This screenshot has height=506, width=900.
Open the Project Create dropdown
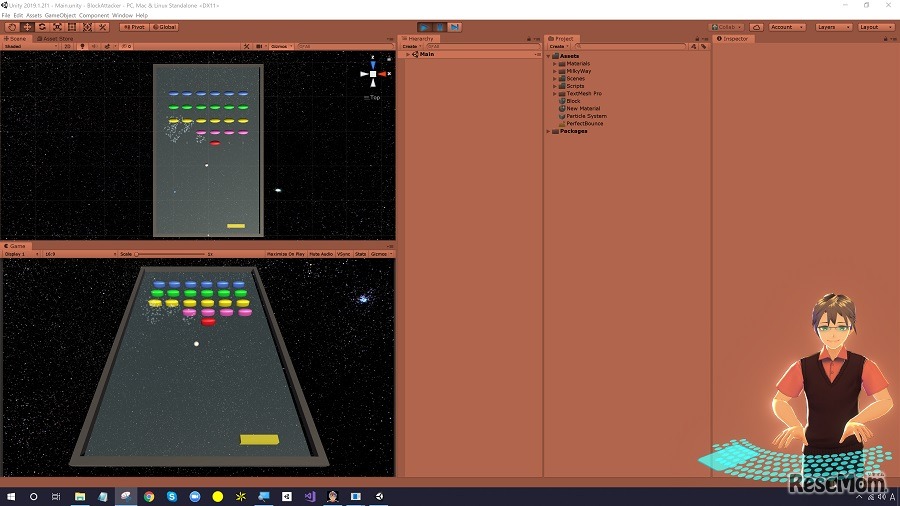point(558,46)
